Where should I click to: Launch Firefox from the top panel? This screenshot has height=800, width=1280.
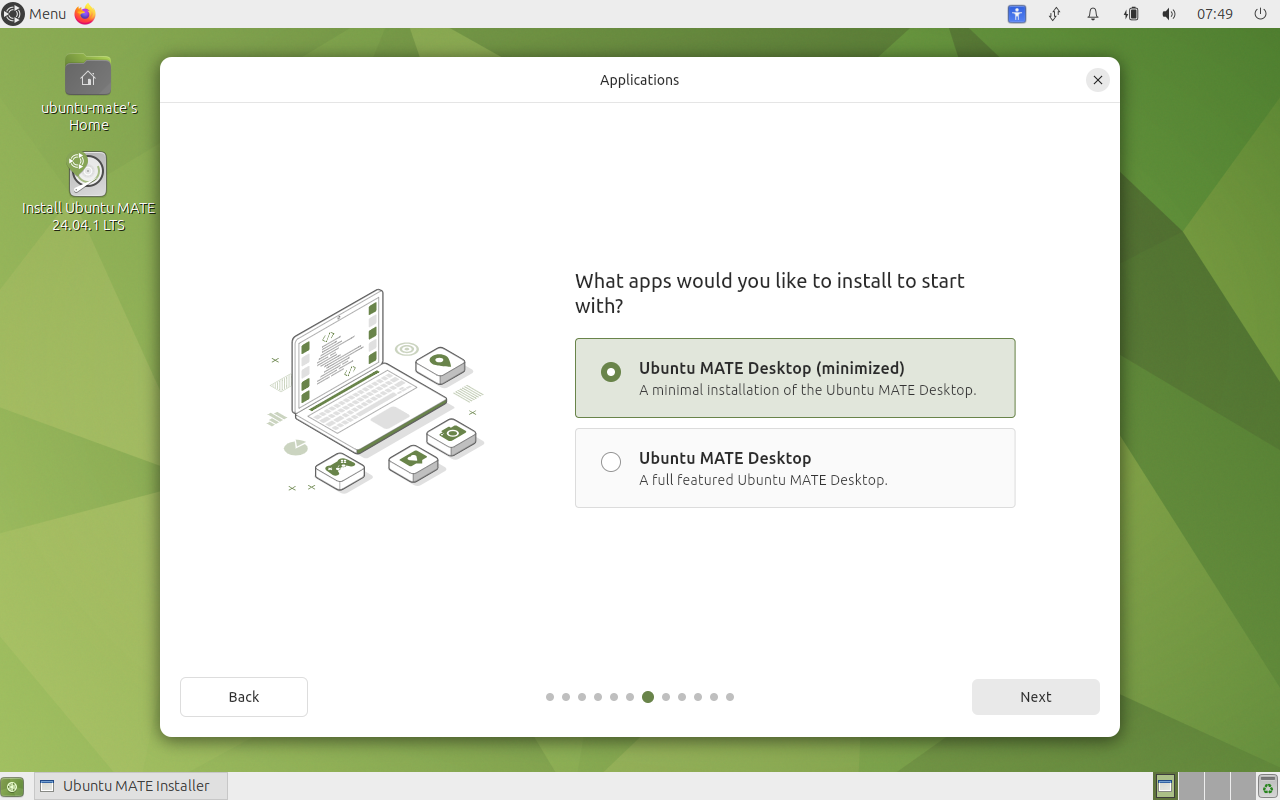coord(85,14)
